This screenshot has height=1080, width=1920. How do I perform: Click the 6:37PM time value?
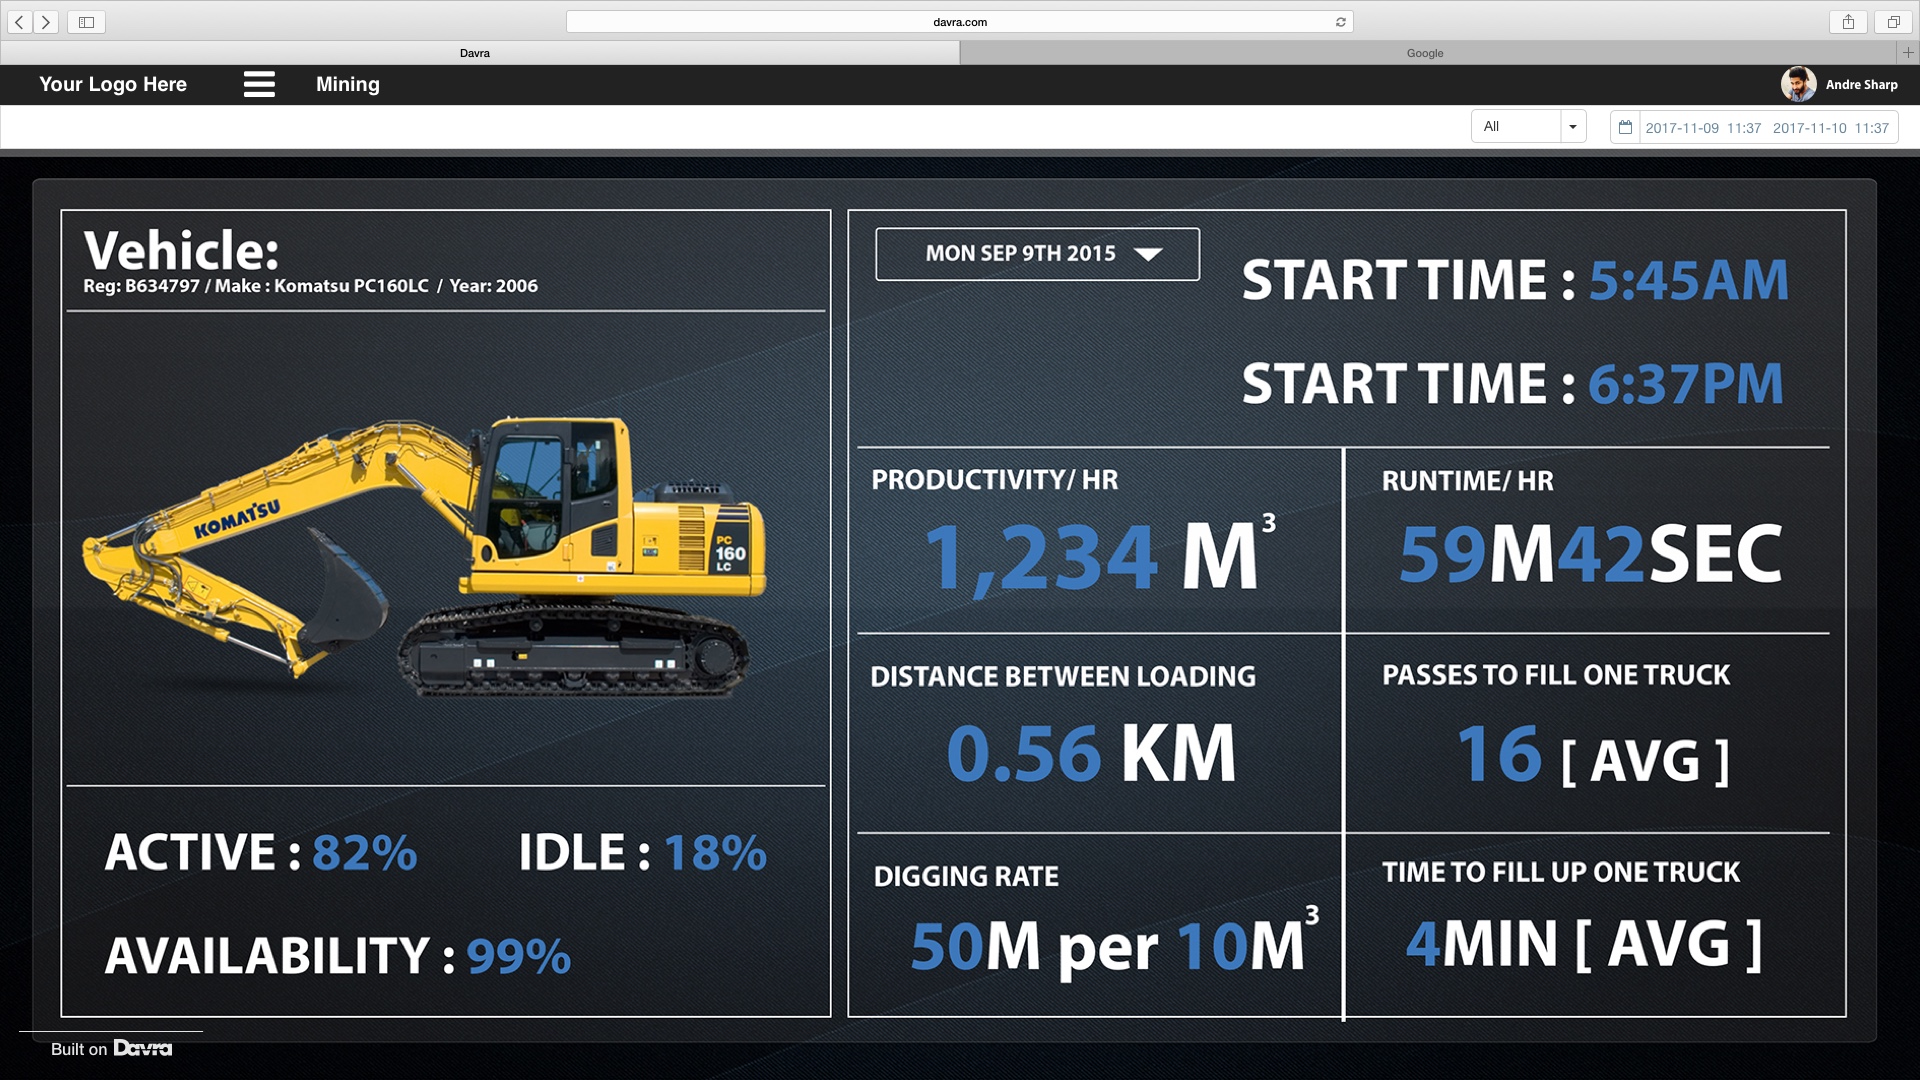1685,384
